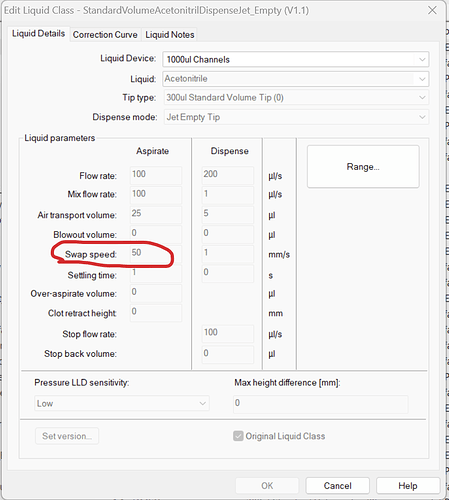Viewport: 449px width, 500px height.
Task: Open the Dispense mode dropdown
Action: click(296, 117)
